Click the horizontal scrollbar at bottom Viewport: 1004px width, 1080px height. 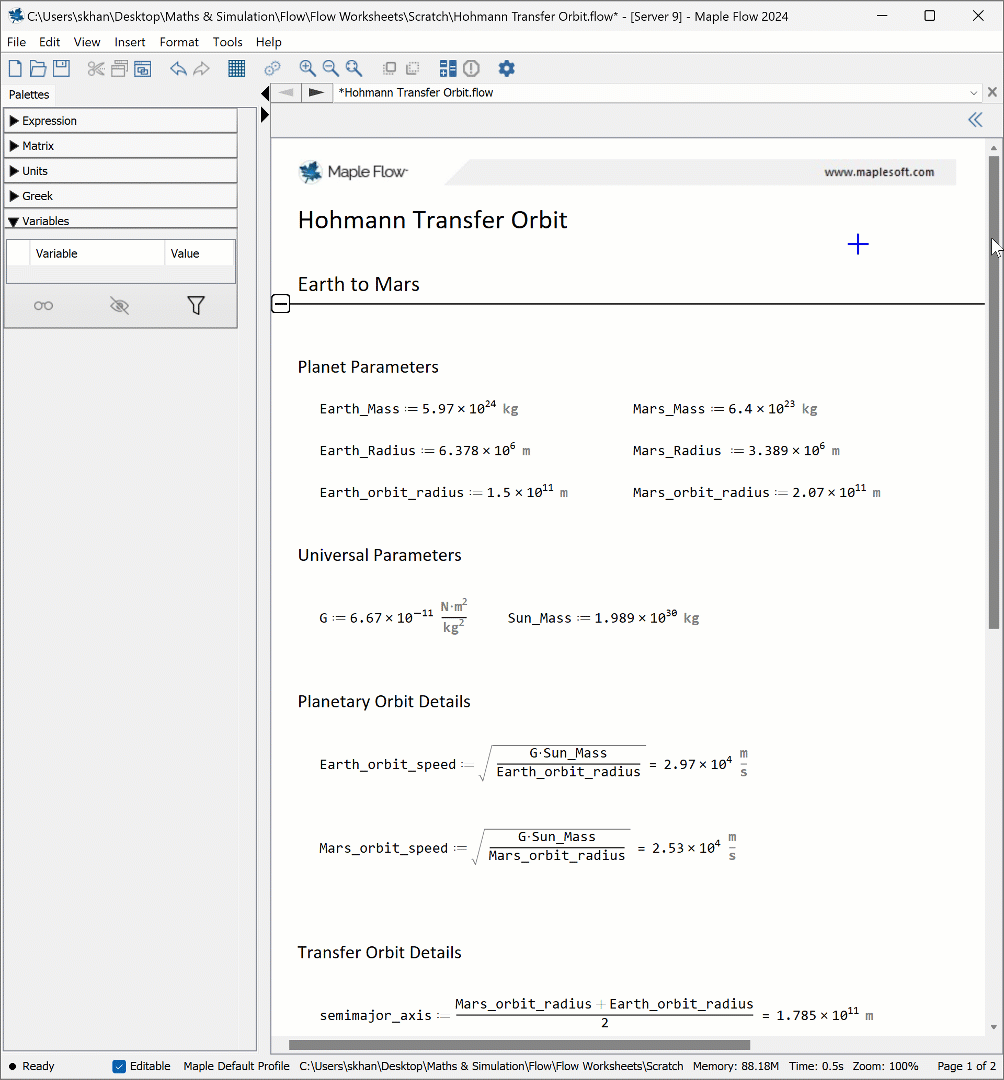[519, 1045]
